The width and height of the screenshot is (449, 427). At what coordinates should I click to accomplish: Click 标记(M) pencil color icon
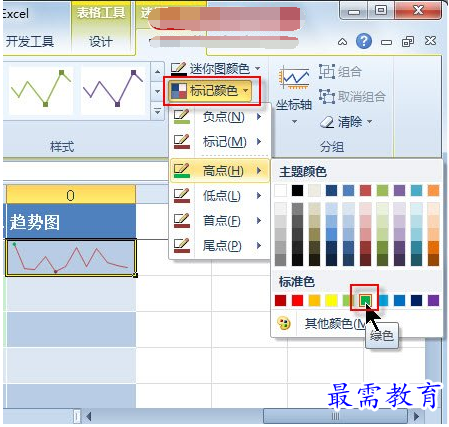[182, 142]
